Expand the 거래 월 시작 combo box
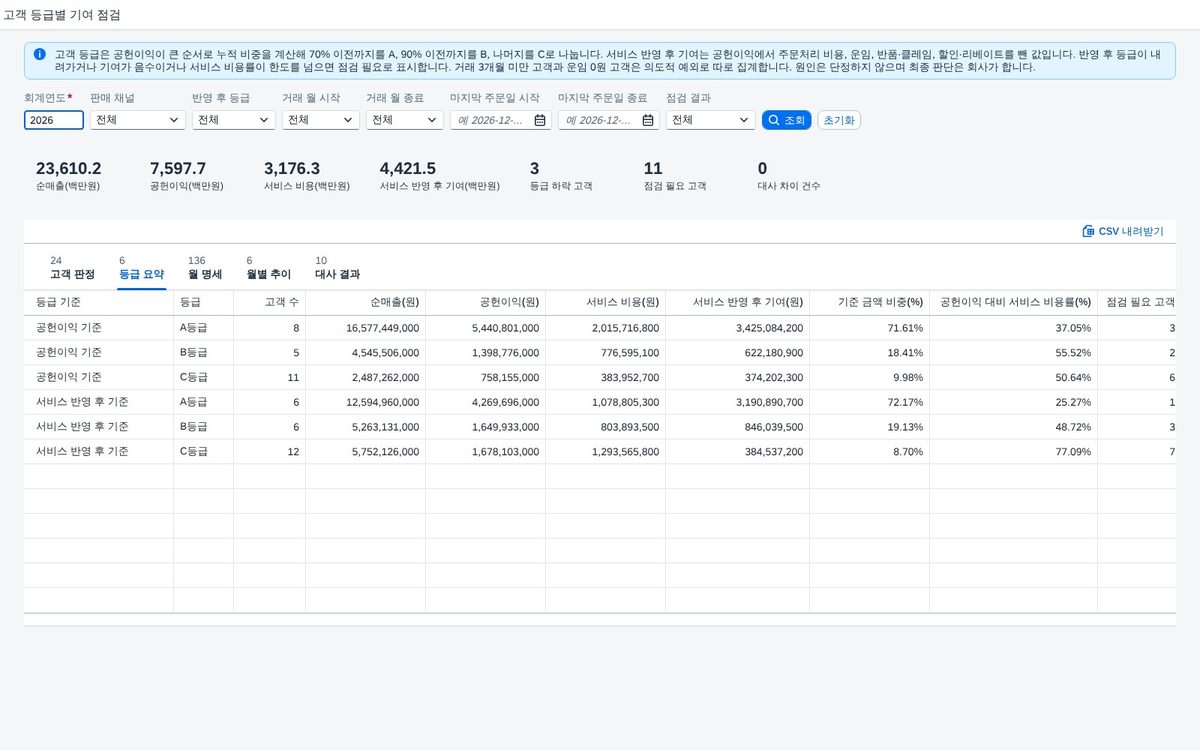Image resolution: width=1200 pixels, height=750 pixels. [349, 120]
